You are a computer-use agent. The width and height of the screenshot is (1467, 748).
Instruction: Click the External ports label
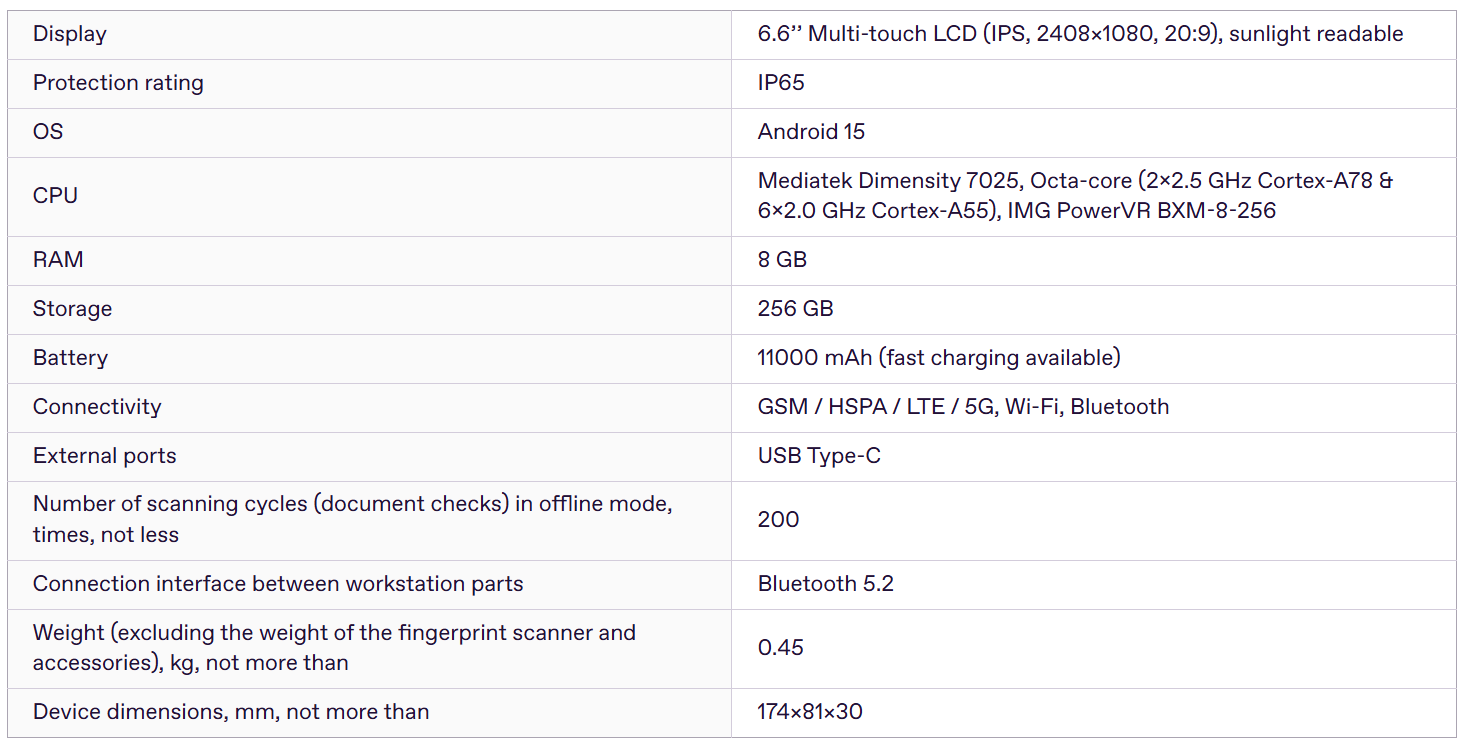pyautogui.click(x=104, y=456)
